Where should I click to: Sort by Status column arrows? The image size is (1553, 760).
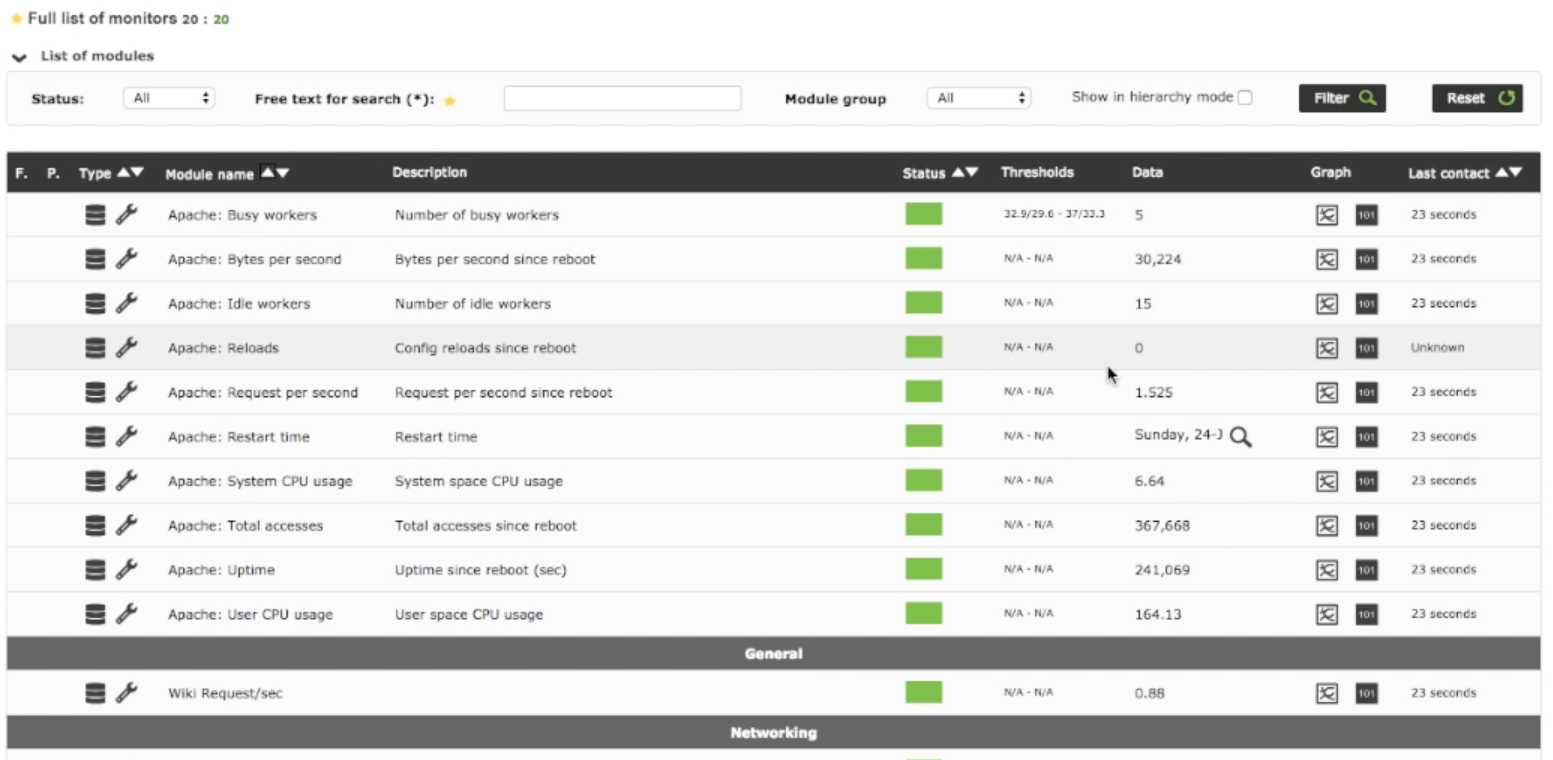coord(964,173)
